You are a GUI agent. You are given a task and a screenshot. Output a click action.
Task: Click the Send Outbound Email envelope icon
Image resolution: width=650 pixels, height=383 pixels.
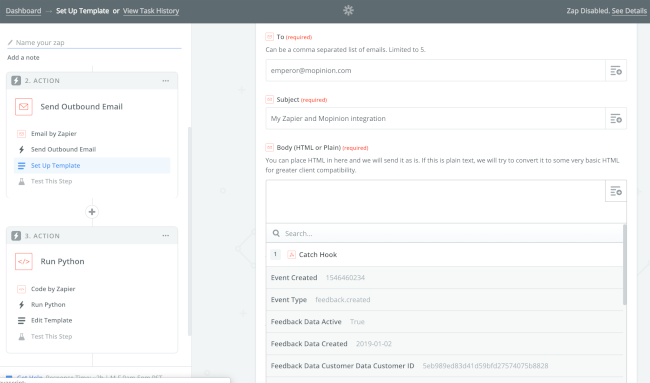(24, 107)
